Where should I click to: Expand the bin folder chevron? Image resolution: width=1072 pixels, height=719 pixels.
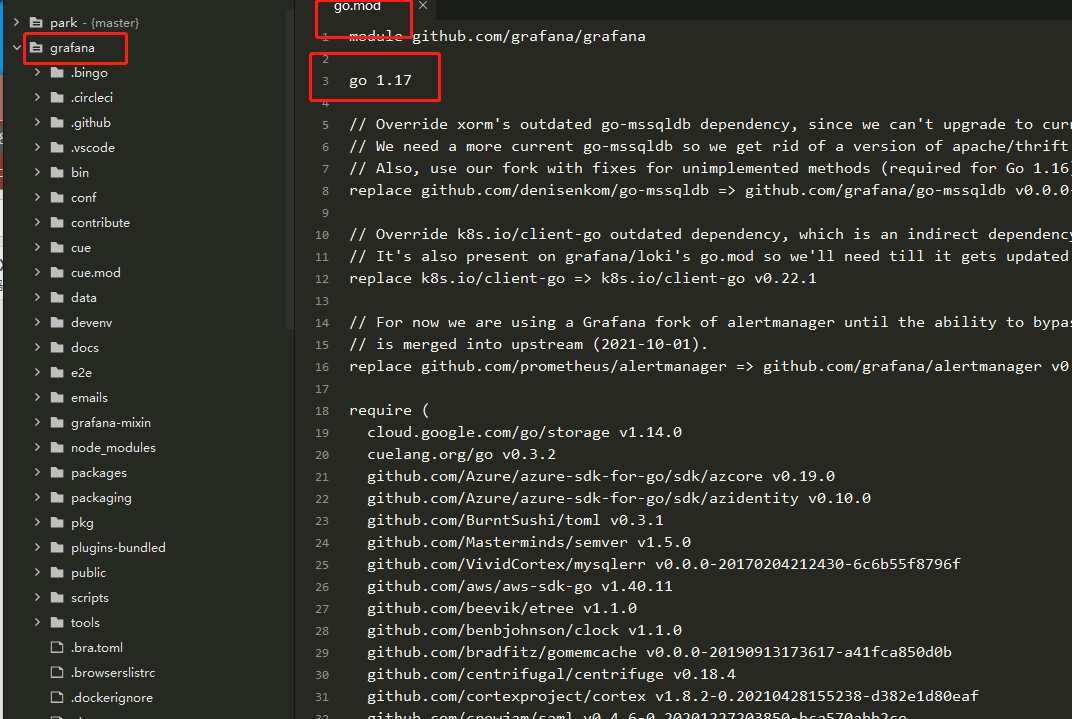38,172
